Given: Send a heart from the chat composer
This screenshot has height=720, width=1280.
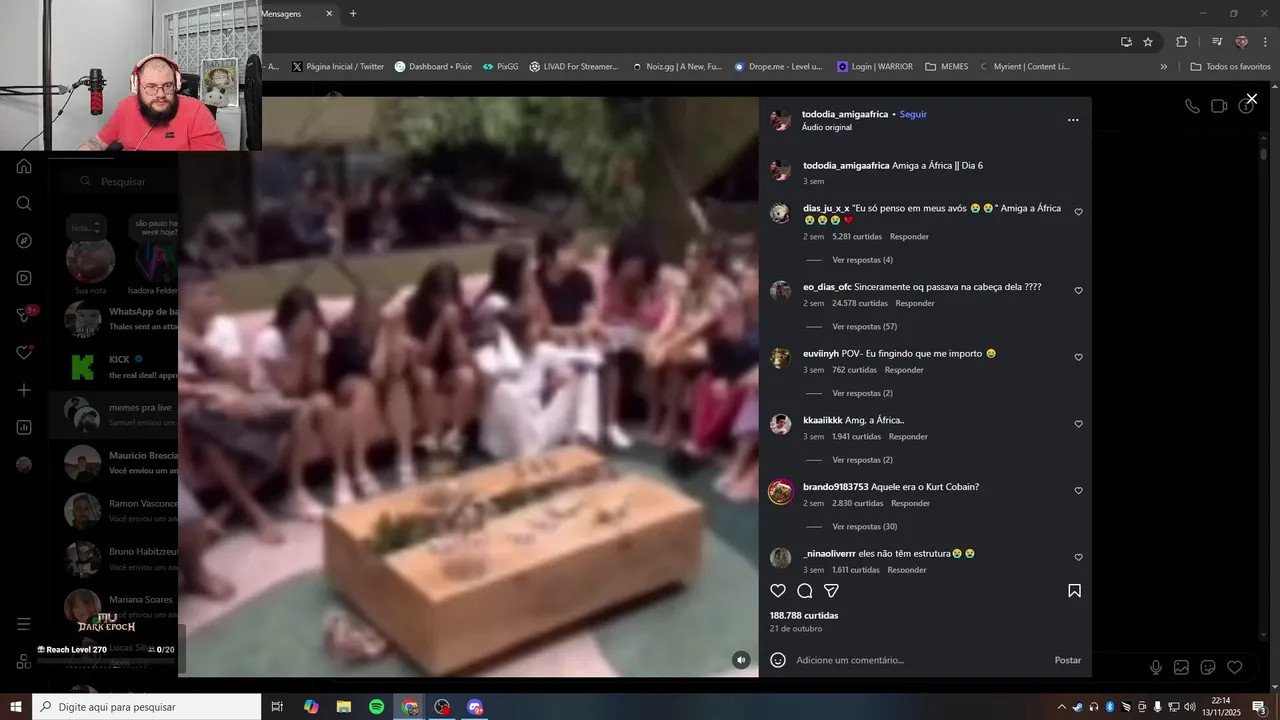Looking at the screenshot, I should click(1235, 667).
